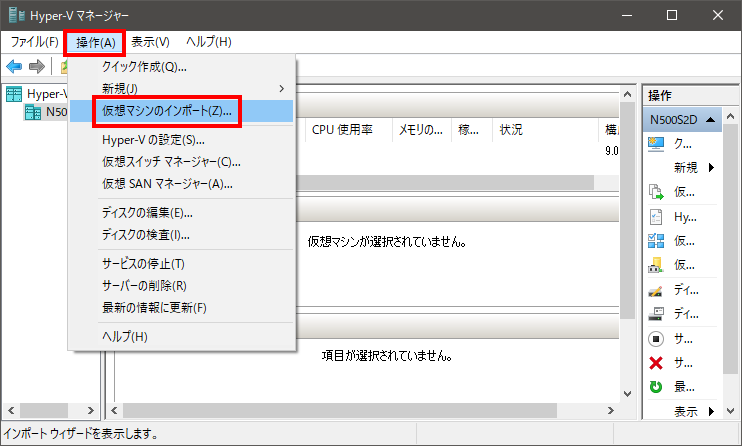Screen dimensions: 742x446
Task: Click green Refresh icon in Actions pane
Action: (x=656, y=387)
